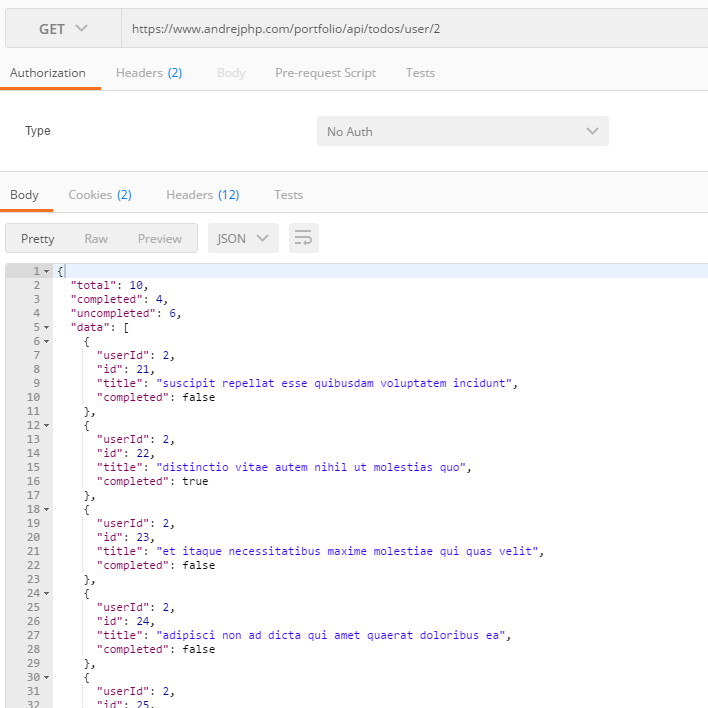Click the "userId": 2 on line 19
Screen dimensions: 708x708
point(136,523)
